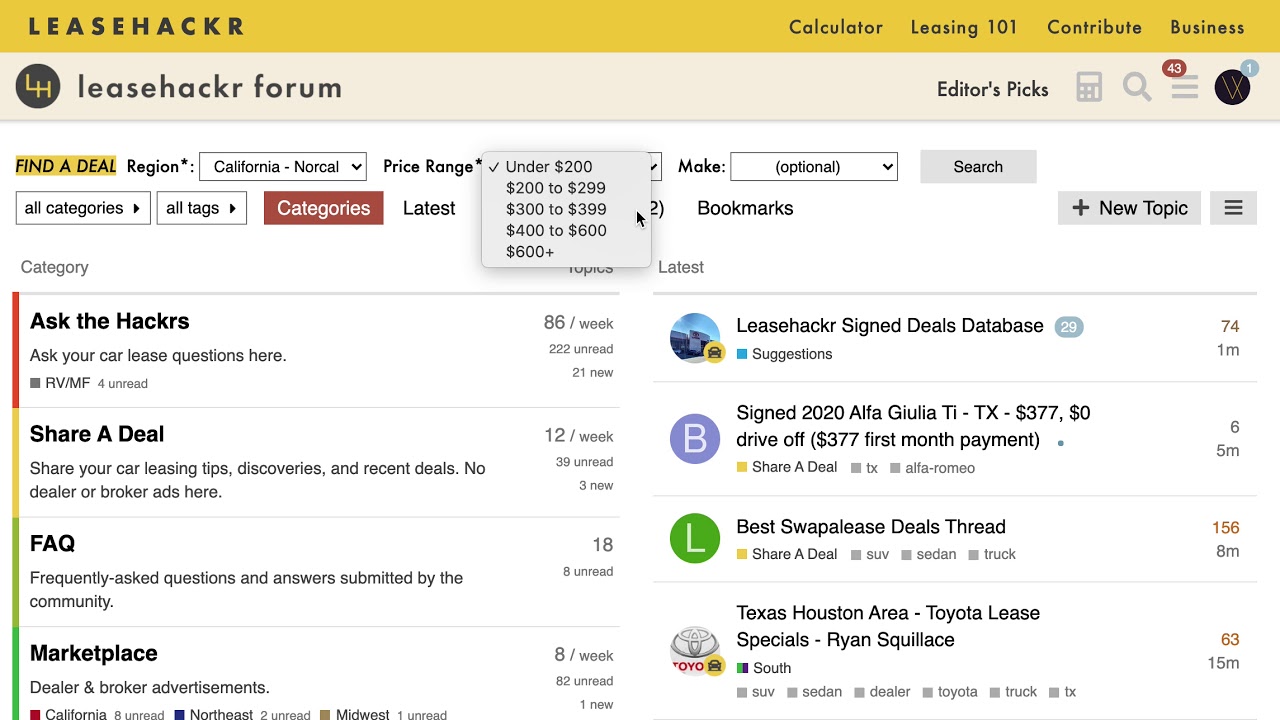Open the Marketplace category

[x=94, y=653]
